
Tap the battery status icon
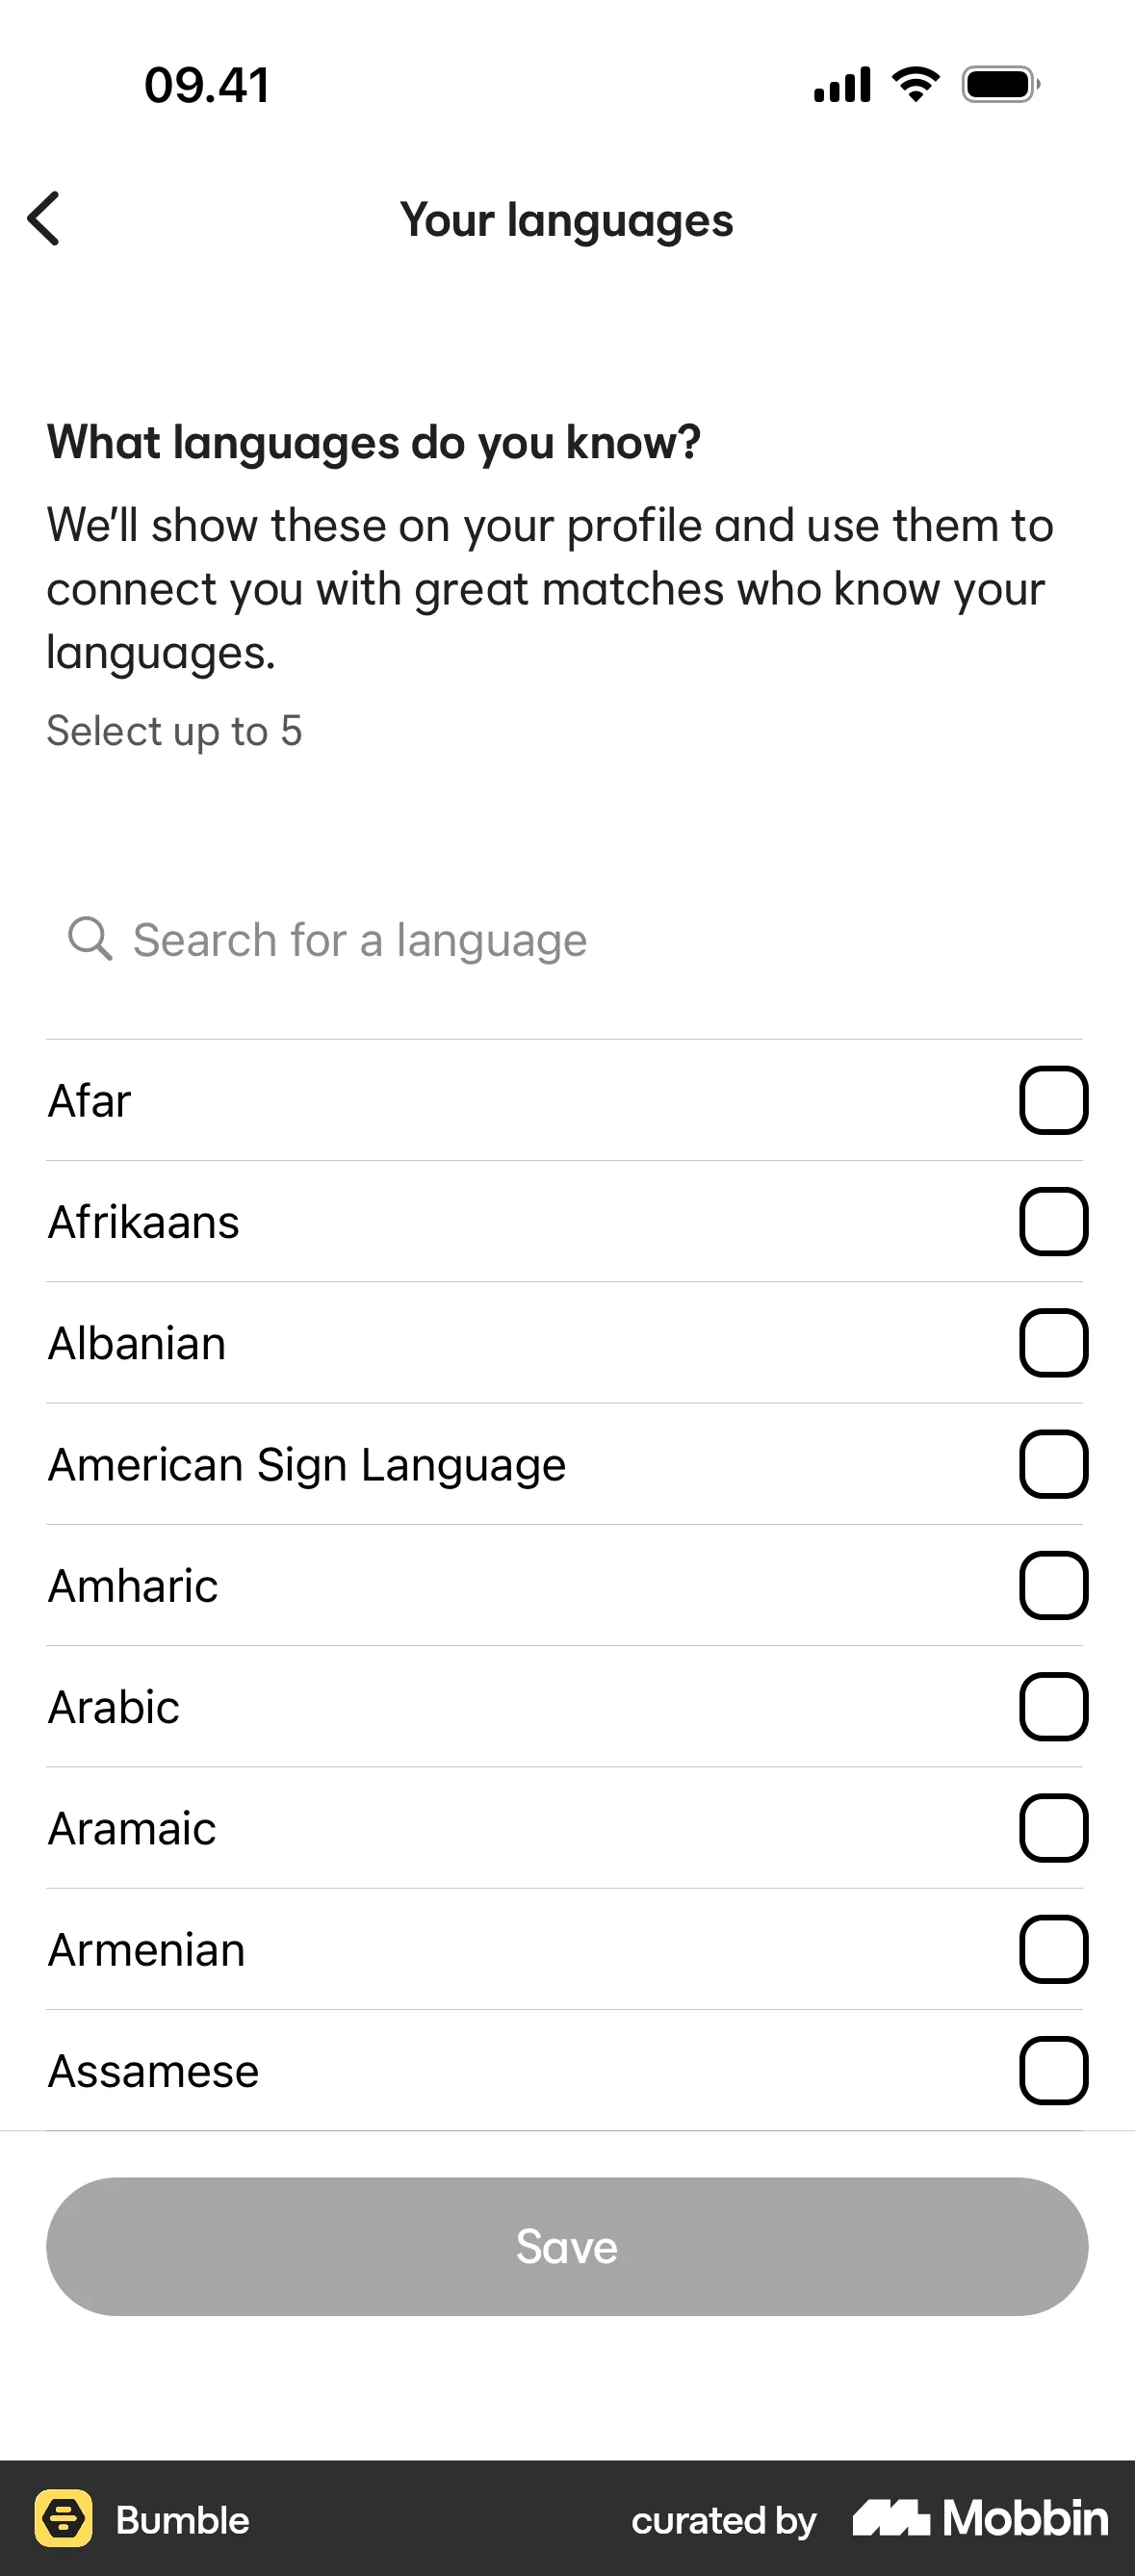(x=1001, y=85)
